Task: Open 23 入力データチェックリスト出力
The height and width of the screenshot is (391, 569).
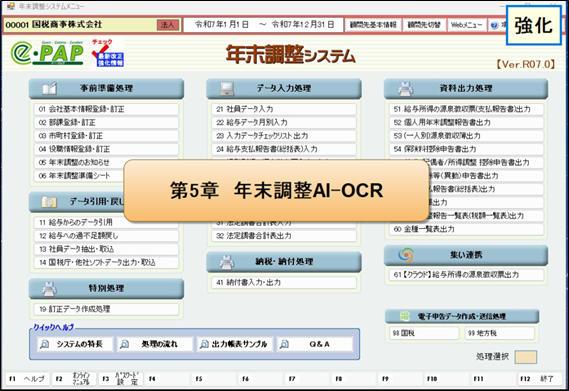Action: (x=284, y=136)
